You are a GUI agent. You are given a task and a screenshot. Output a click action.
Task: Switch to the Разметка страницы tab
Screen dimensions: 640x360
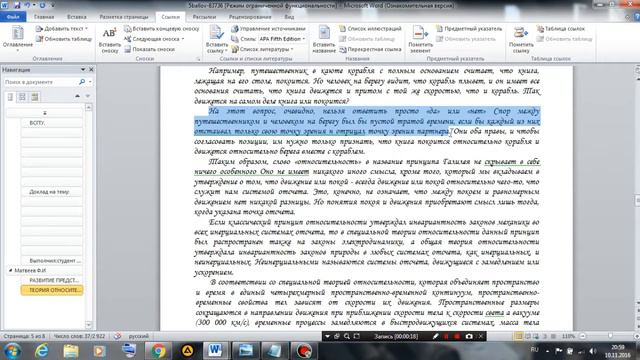[124, 17]
